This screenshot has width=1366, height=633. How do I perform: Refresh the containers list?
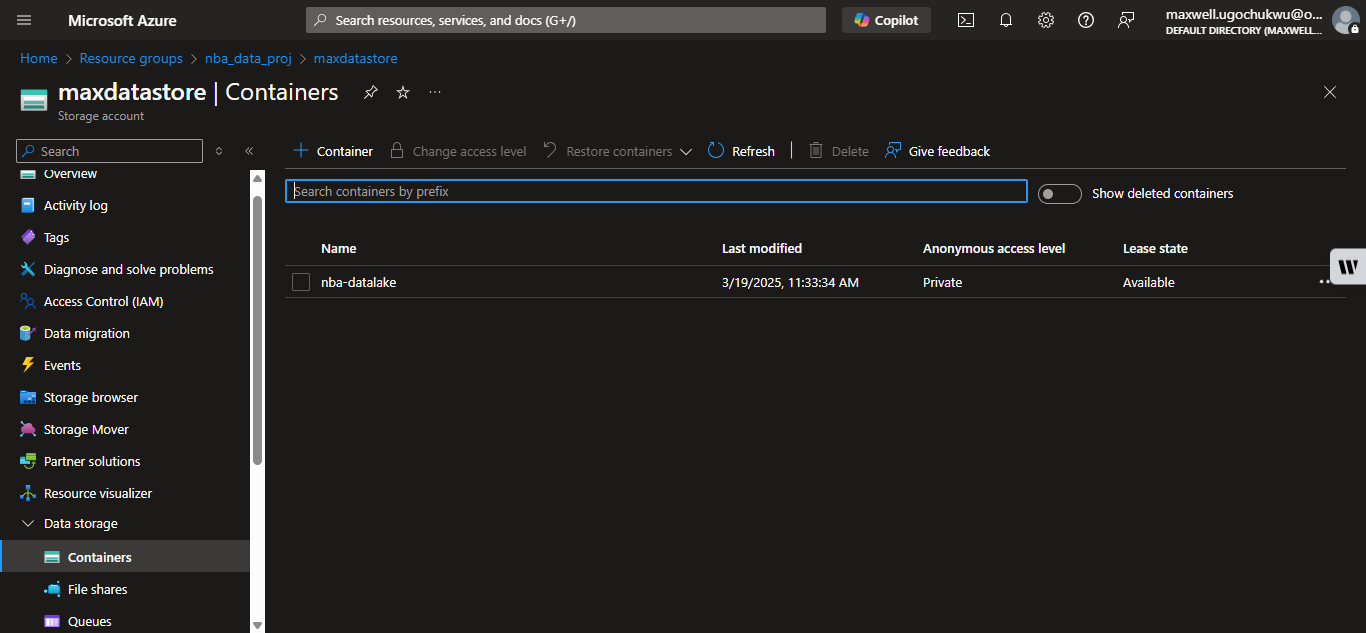(x=741, y=151)
